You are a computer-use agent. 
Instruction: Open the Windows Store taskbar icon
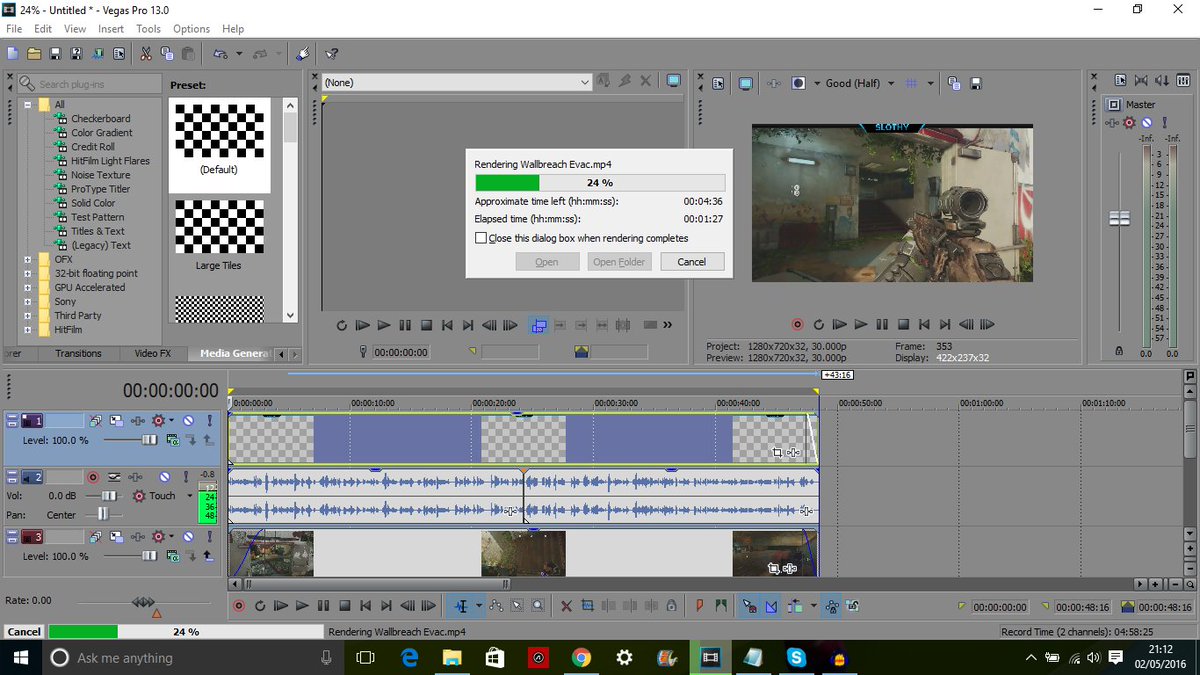click(494, 658)
